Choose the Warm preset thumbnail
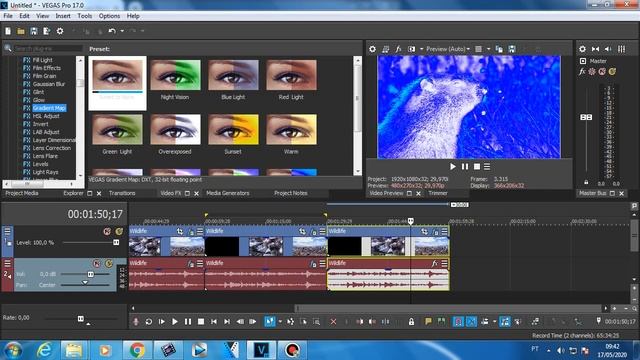The height and width of the screenshot is (360, 640). tap(291, 129)
